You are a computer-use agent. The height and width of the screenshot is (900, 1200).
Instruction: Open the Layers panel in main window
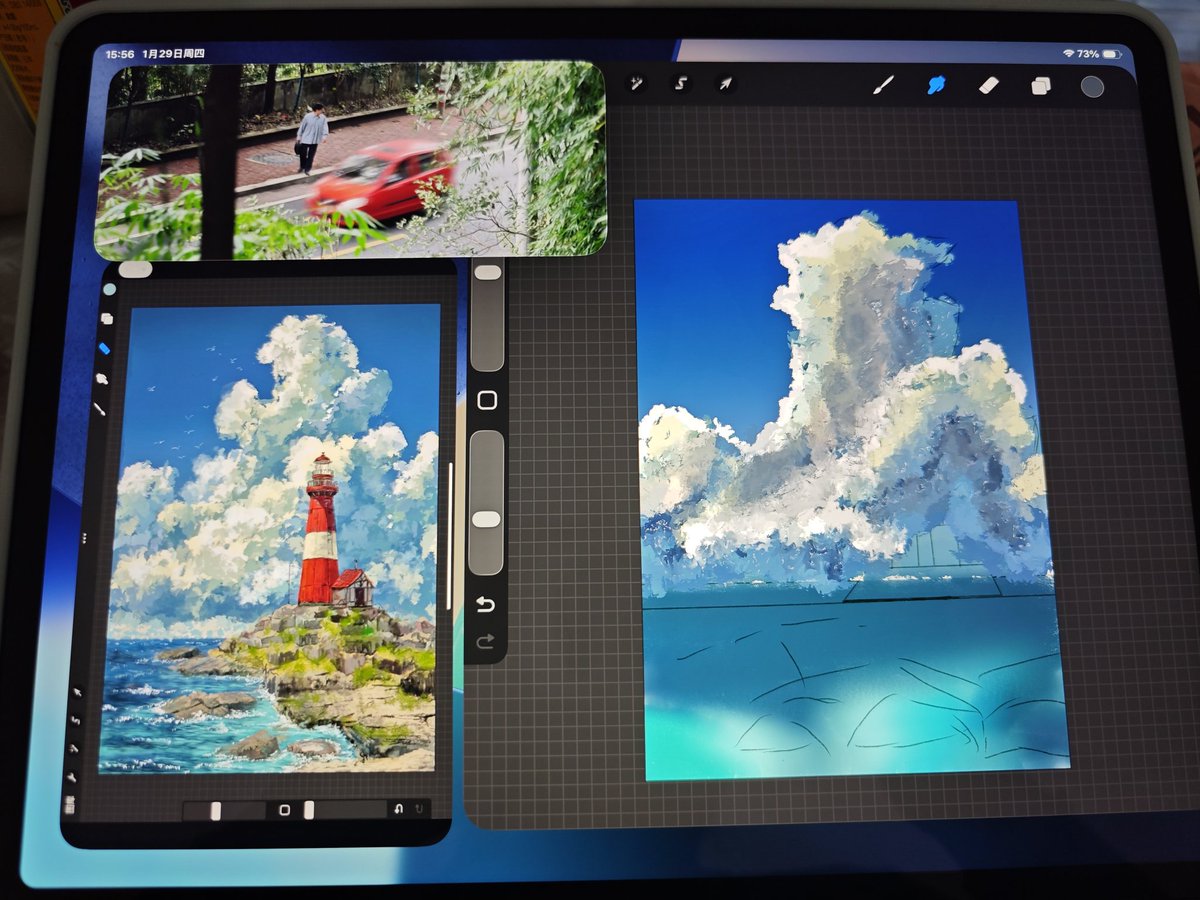pyautogui.click(x=1040, y=86)
